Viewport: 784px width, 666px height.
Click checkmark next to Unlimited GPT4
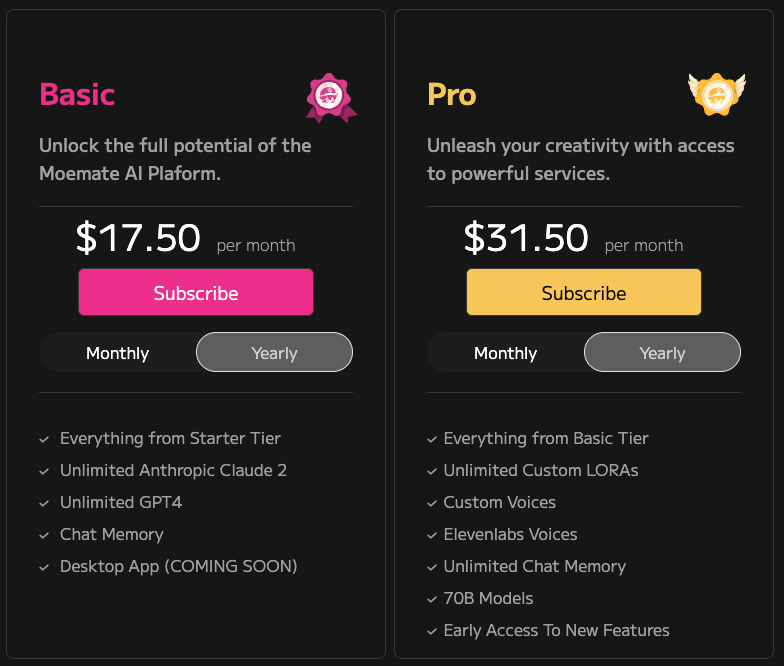tap(45, 503)
